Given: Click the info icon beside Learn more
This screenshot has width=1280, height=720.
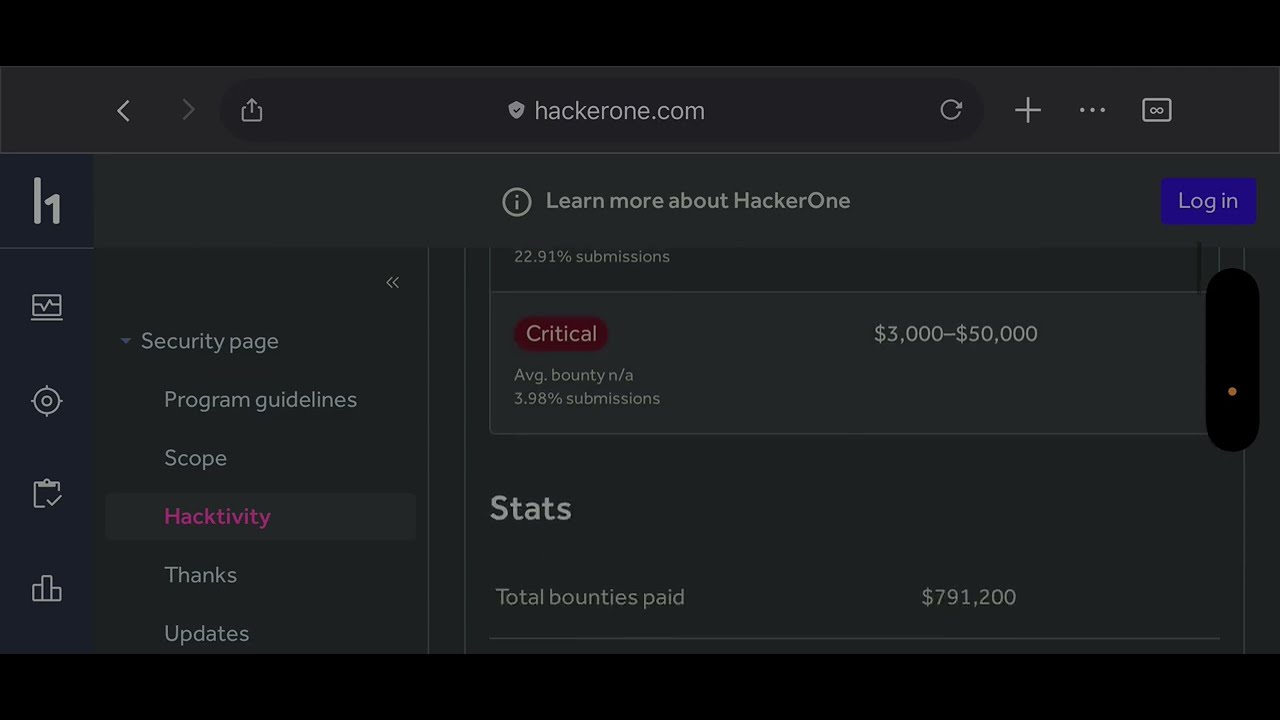Looking at the screenshot, I should pyautogui.click(x=516, y=202).
